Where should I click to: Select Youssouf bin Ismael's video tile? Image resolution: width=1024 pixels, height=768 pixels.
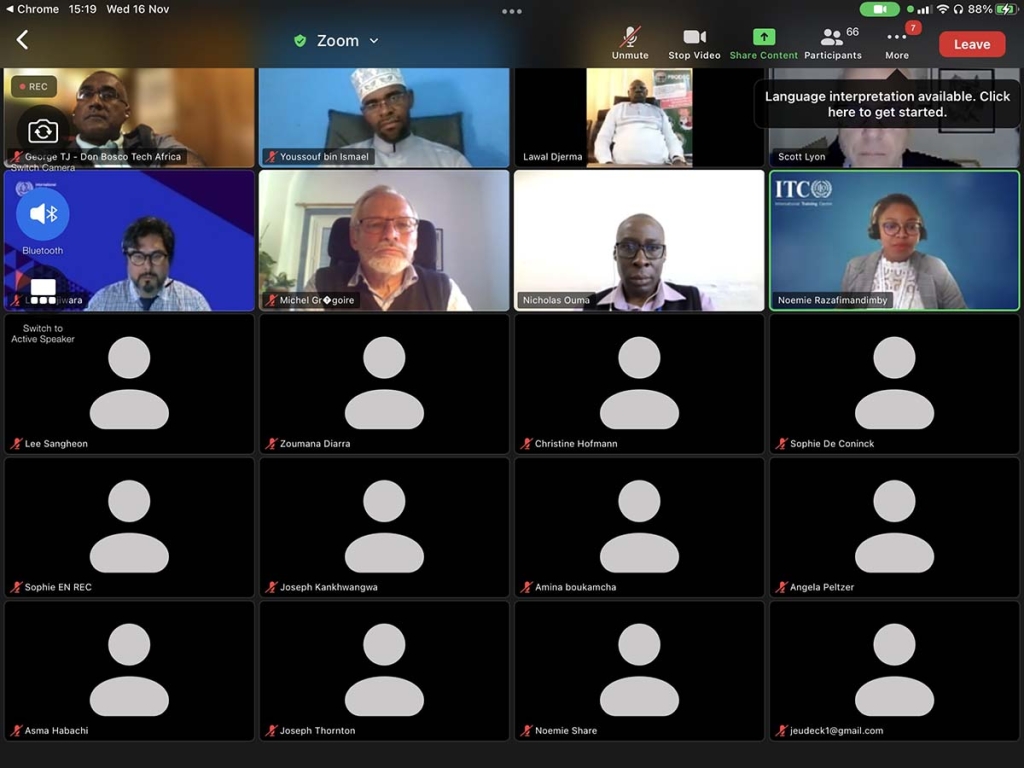click(x=384, y=117)
